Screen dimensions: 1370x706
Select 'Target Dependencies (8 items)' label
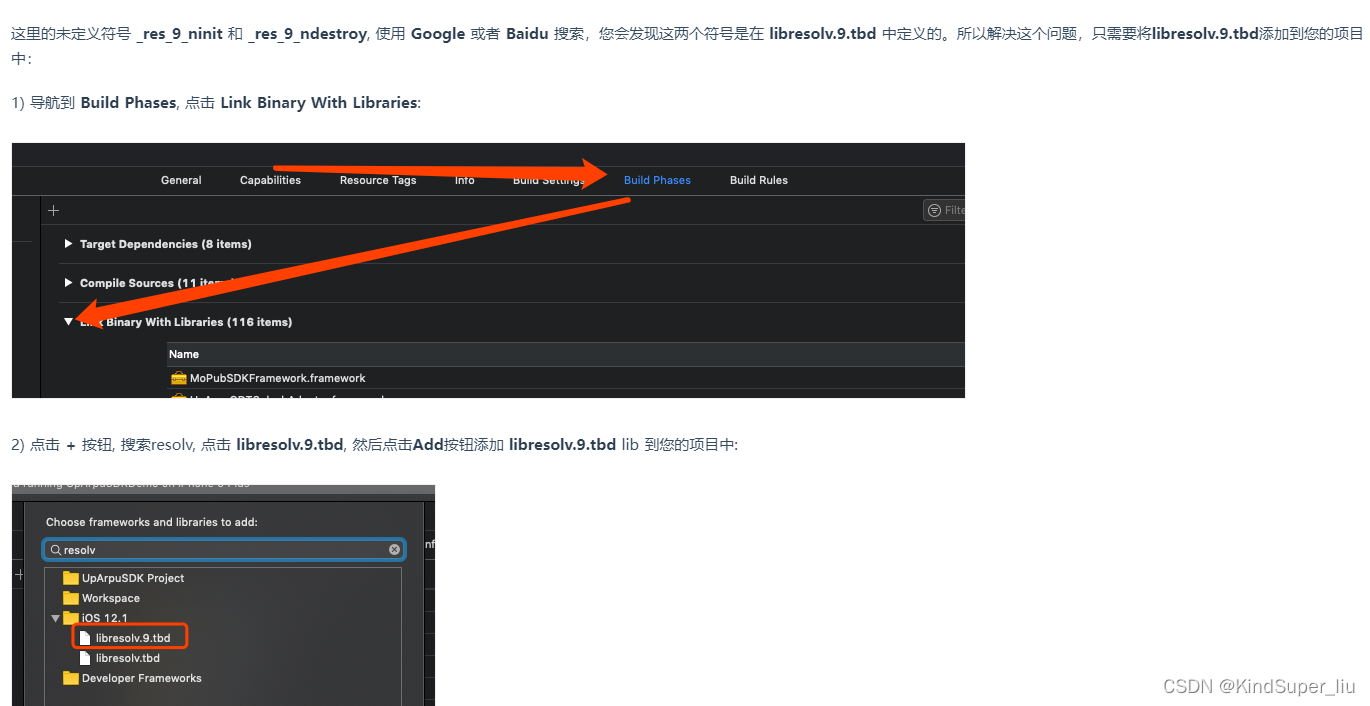(x=166, y=244)
